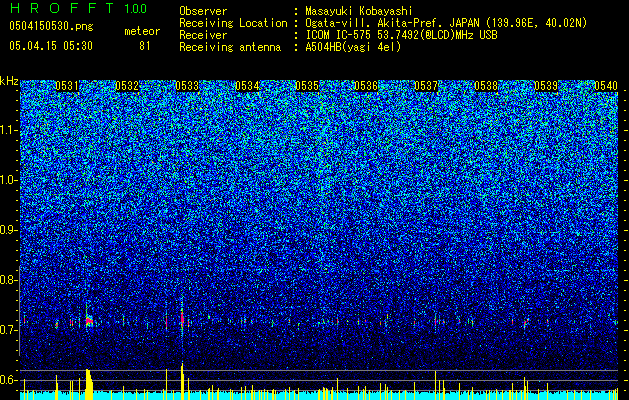The height and width of the screenshot is (400, 629).
Task: Click the strong meteor echo after 0531
Action: point(89,321)
